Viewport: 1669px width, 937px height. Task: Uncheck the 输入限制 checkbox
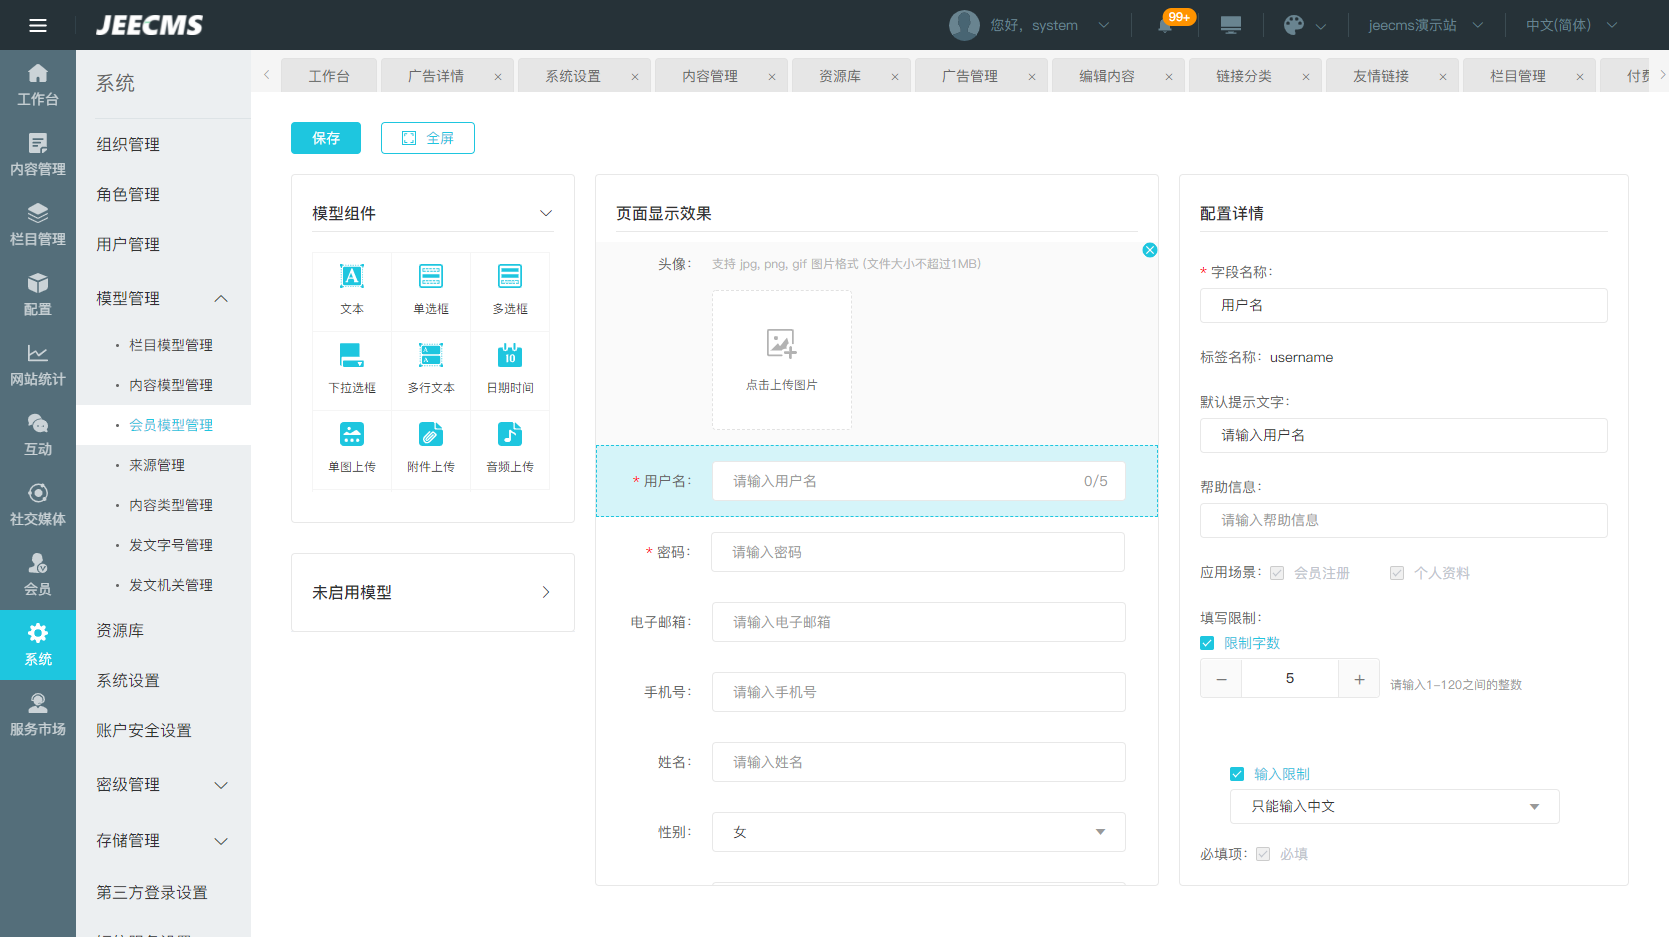coord(1237,774)
